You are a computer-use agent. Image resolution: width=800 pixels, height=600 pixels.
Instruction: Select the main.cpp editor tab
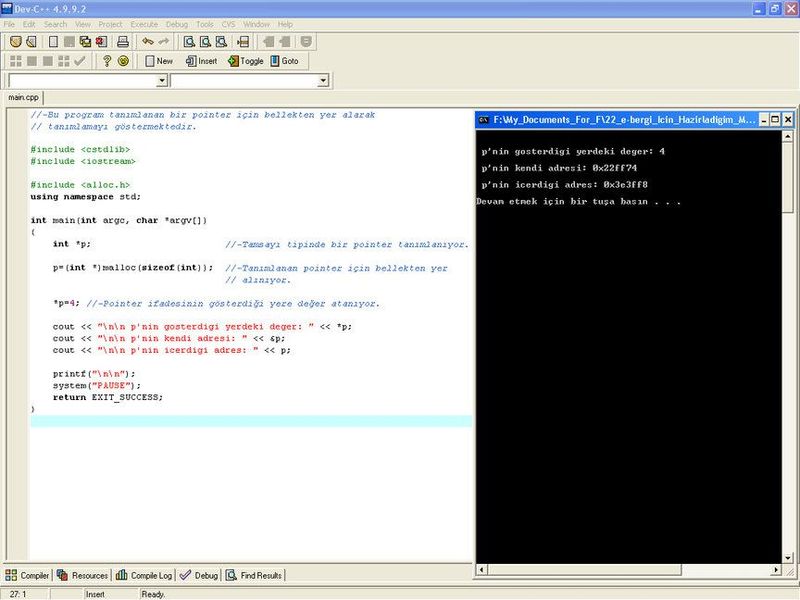click(23, 98)
